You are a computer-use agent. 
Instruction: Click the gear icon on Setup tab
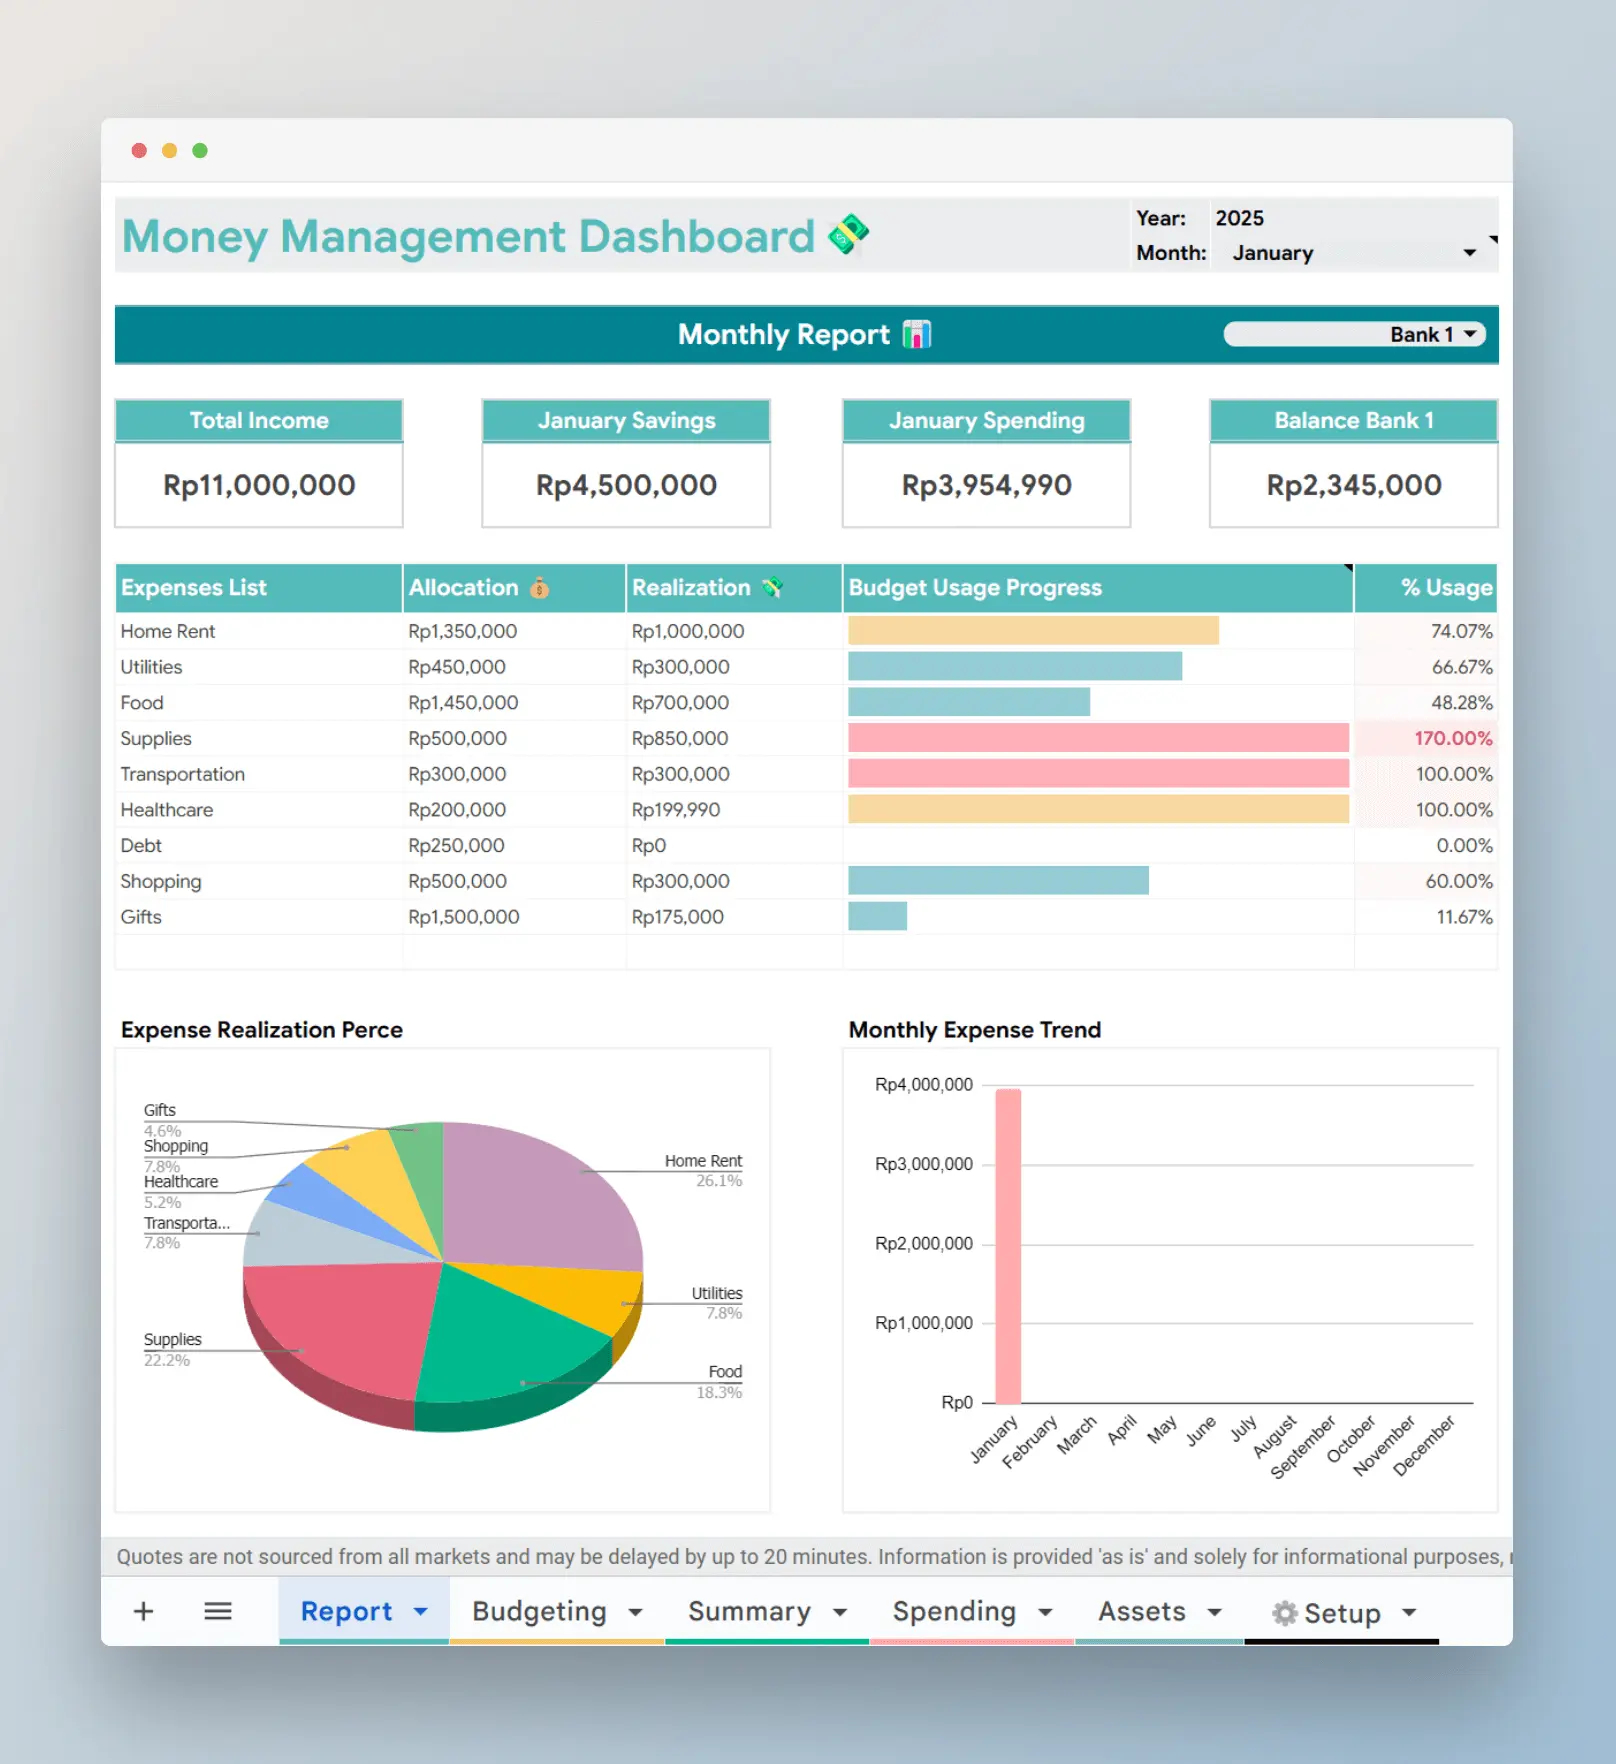pyautogui.click(x=1284, y=1612)
